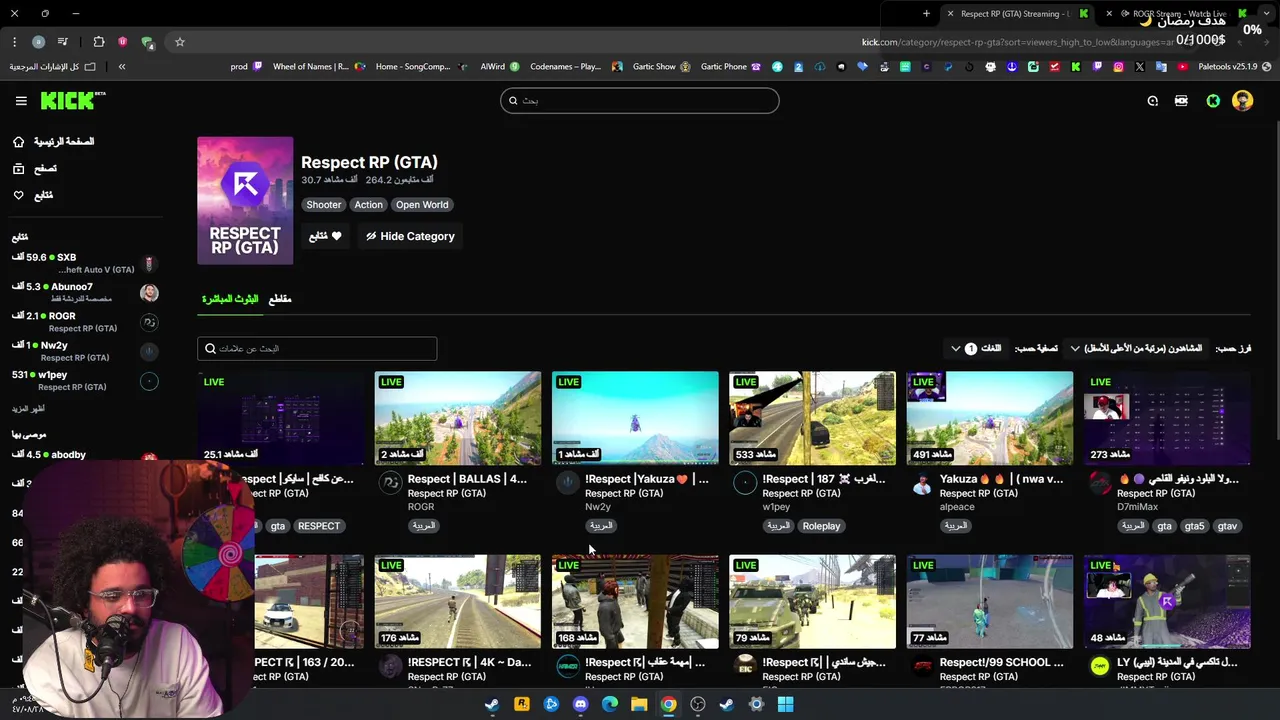Open Microsoft Edge from the taskbar
This screenshot has width=1280, height=720.
[x=610, y=704]
